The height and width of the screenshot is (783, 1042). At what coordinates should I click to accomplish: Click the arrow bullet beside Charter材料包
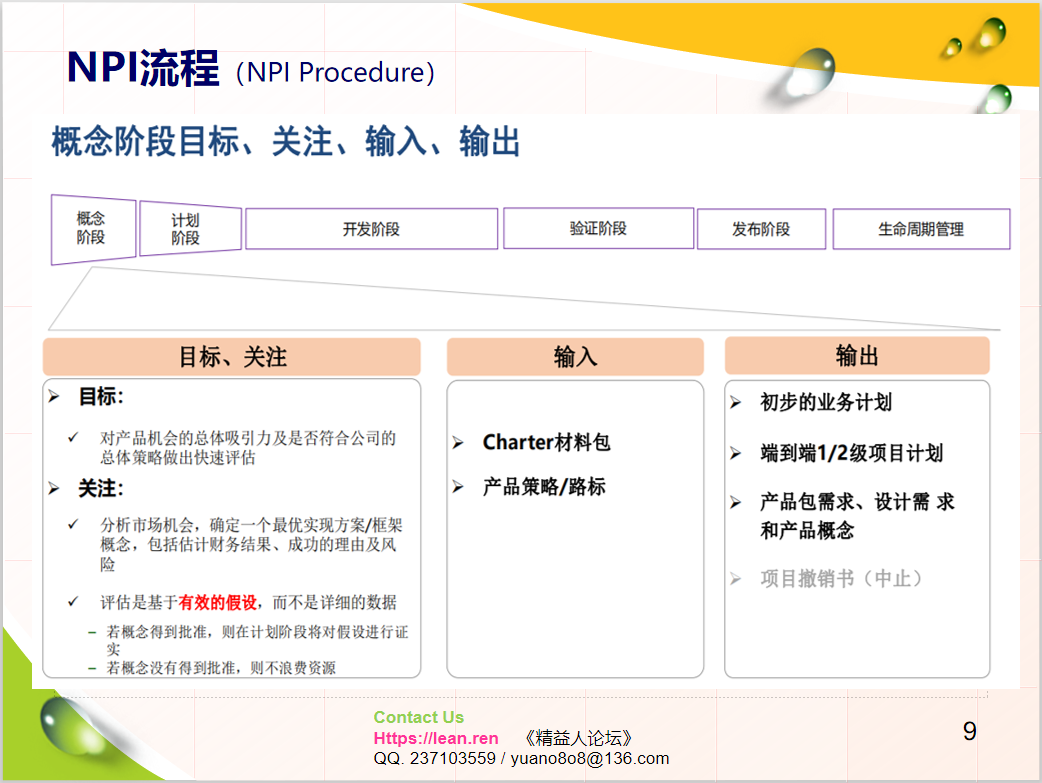tap(458, 443)
